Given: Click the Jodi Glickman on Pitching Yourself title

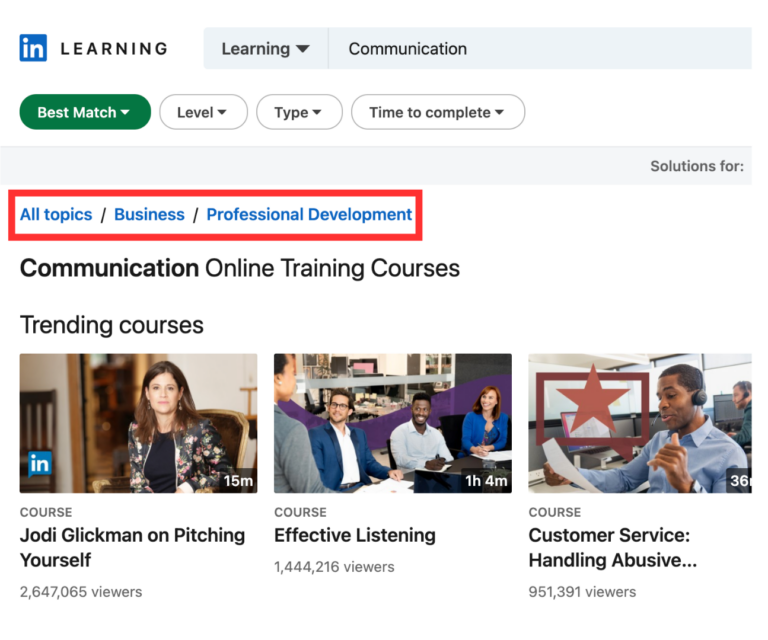Looking at the screenshot, I should (132, 547).
